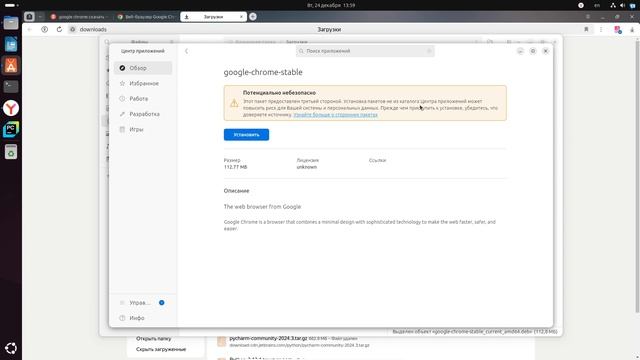Image resolution: width=640 pixels, height=360 pixels.
Task: Click the warning triangle icon in alert
Action: coord(234,103)
